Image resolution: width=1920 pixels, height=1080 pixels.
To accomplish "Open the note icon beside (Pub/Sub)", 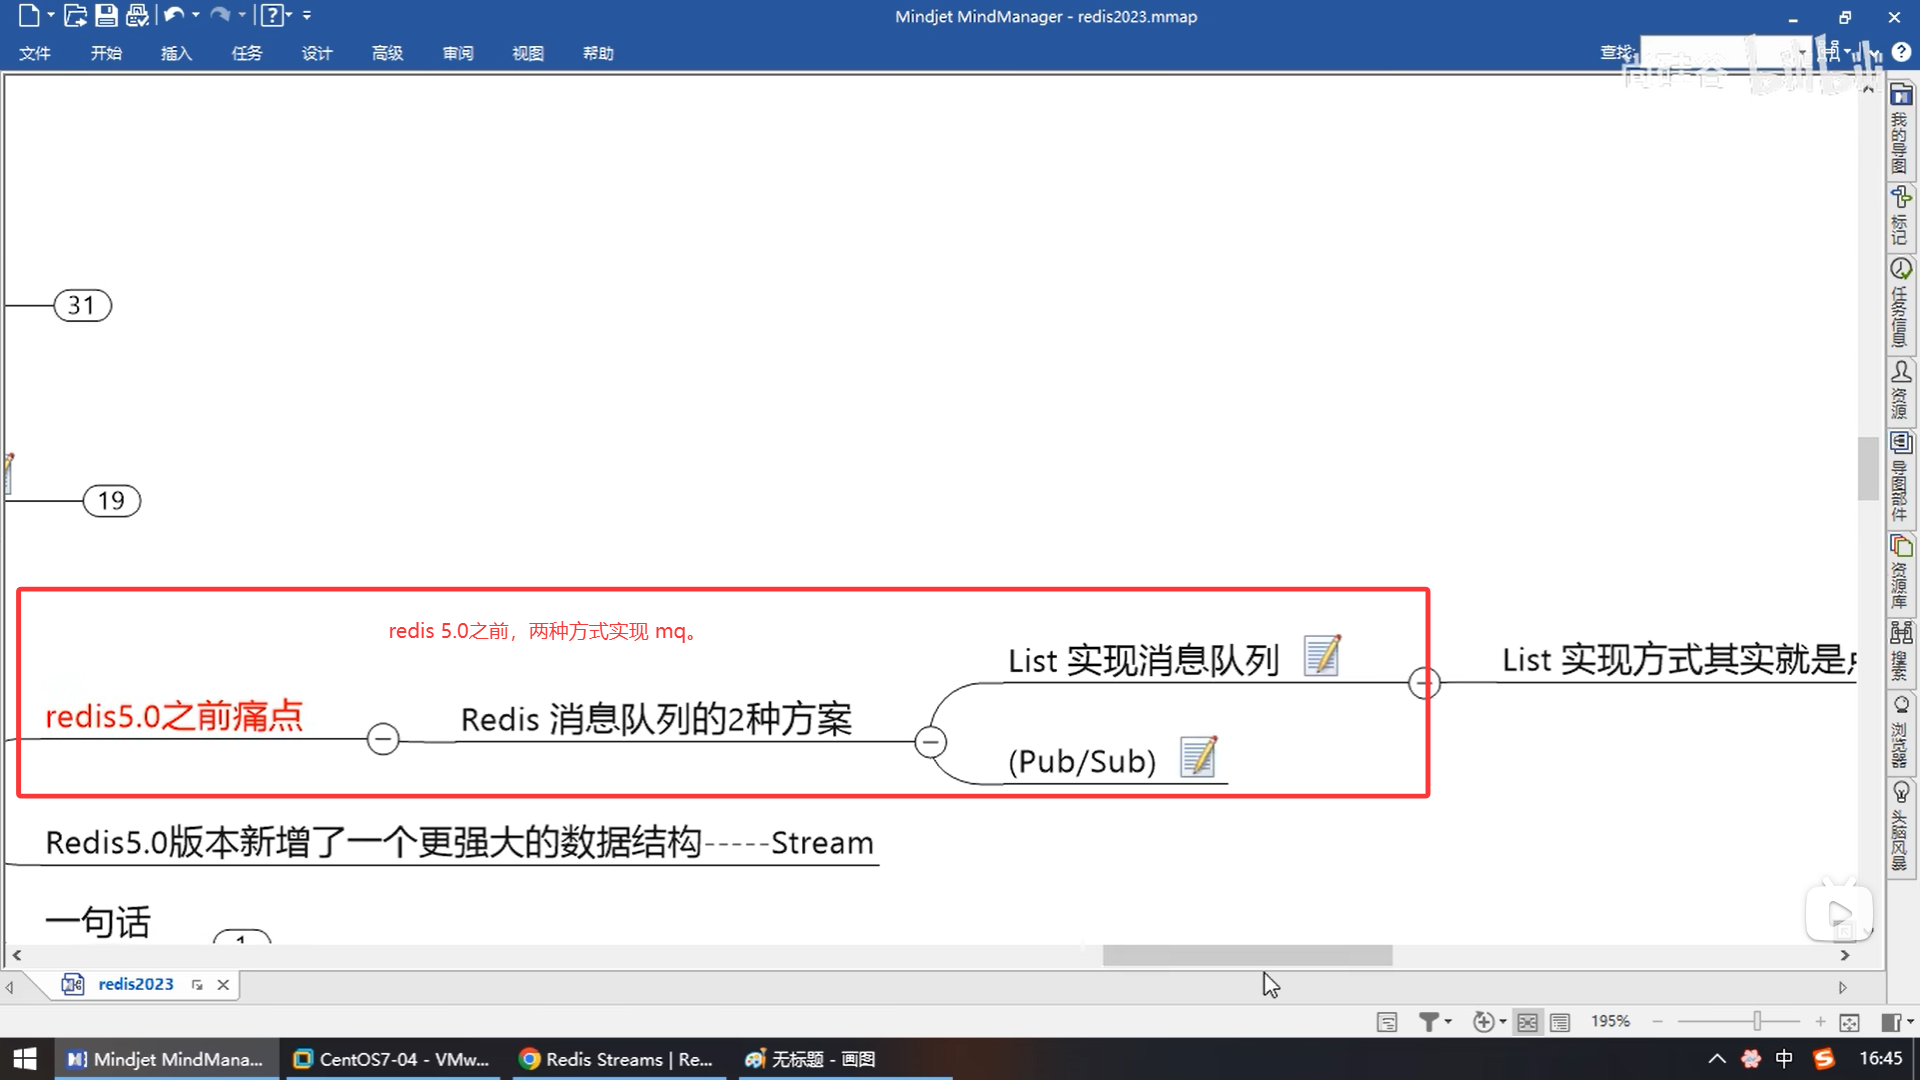I will point(1198,757).
